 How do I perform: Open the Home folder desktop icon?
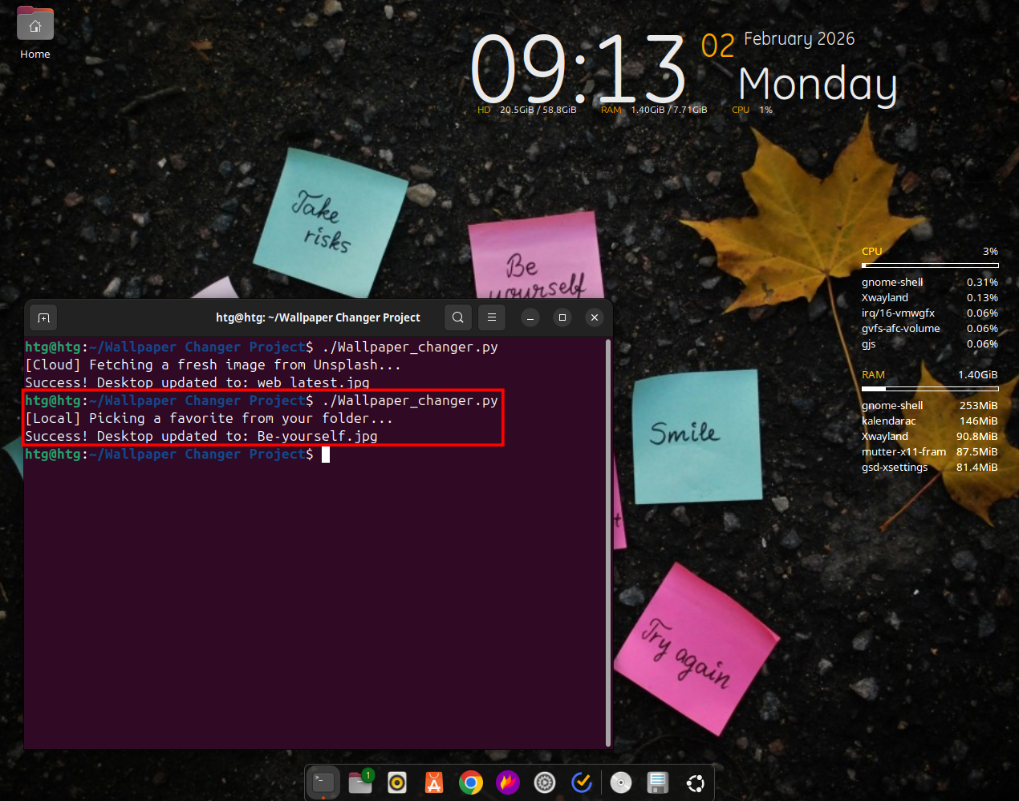pyautogui.click(x=35, y=33)
